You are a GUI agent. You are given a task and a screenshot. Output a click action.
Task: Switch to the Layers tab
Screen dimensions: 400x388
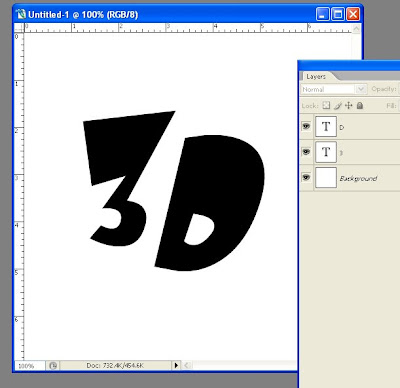316,76
